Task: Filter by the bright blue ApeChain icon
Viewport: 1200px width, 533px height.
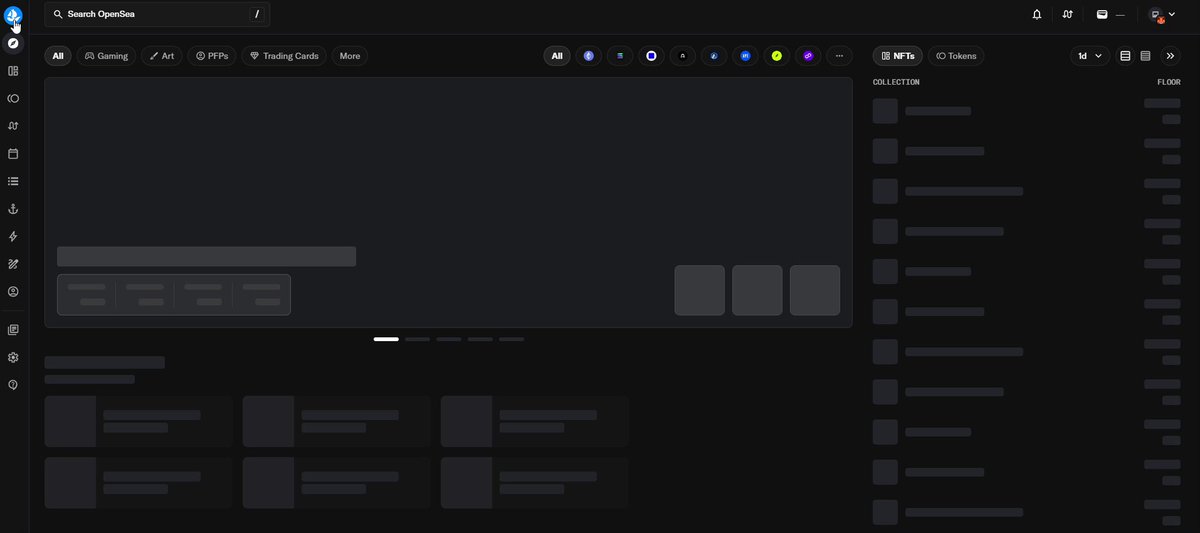Action: coord(745,56)
